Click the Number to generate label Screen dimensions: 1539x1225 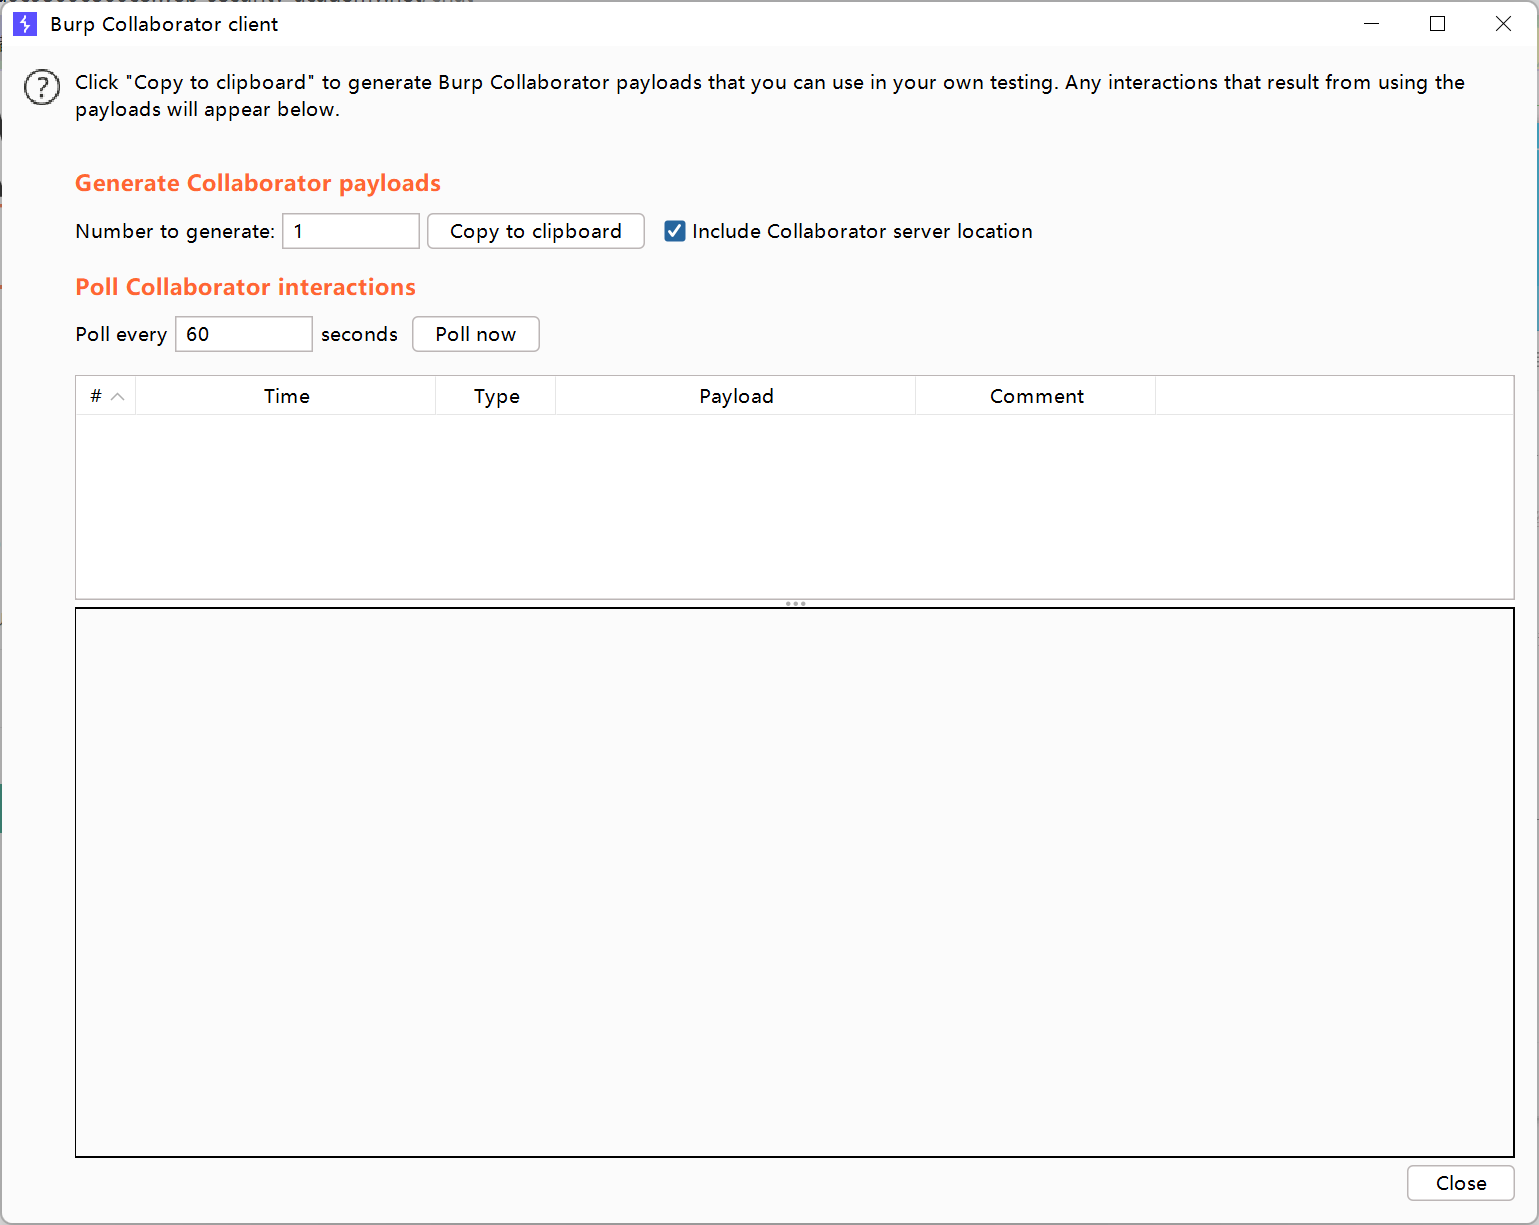[175, 231]
